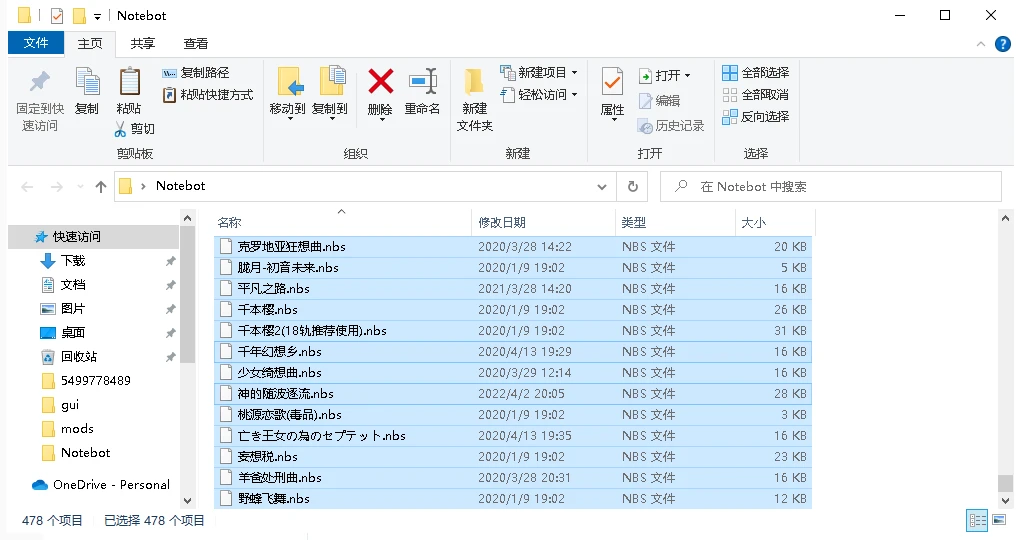Refresh the Notebot folder view

click(632, 187)
